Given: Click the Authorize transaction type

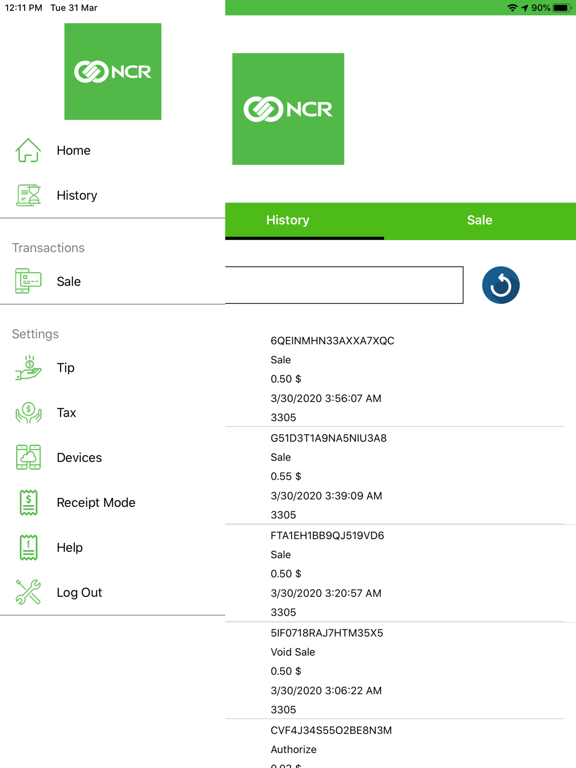Looking at the screenshot, I should click(293, 750).
